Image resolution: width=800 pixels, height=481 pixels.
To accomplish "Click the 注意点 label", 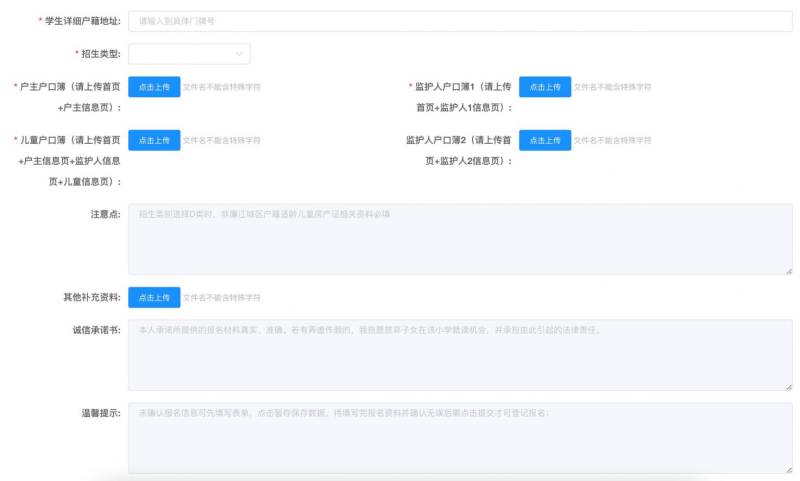I will [104, 214].
